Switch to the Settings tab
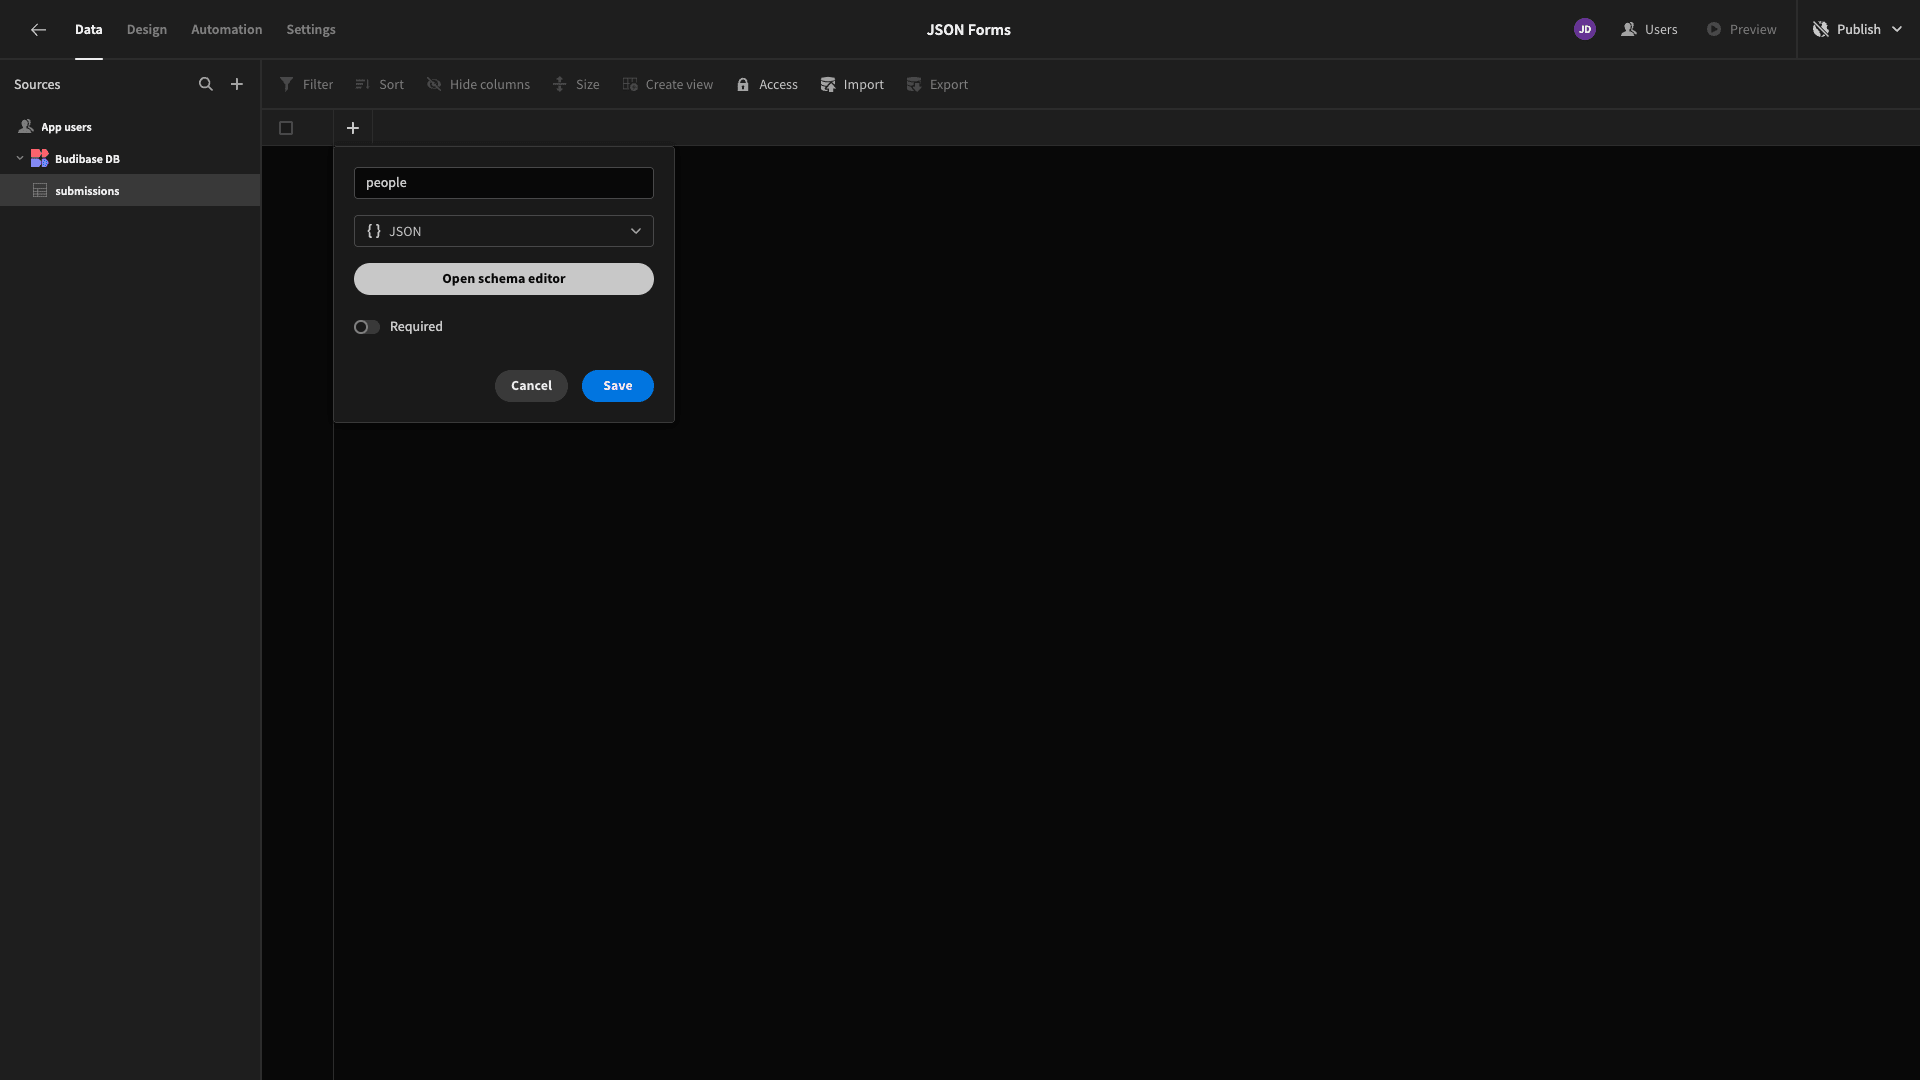The height and width of the screenshot is (1080, 1920). point(311,30)
